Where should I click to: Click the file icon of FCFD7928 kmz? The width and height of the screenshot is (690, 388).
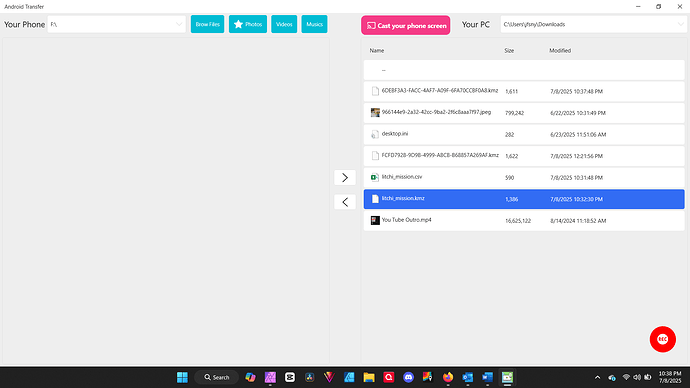coord(375,156)
